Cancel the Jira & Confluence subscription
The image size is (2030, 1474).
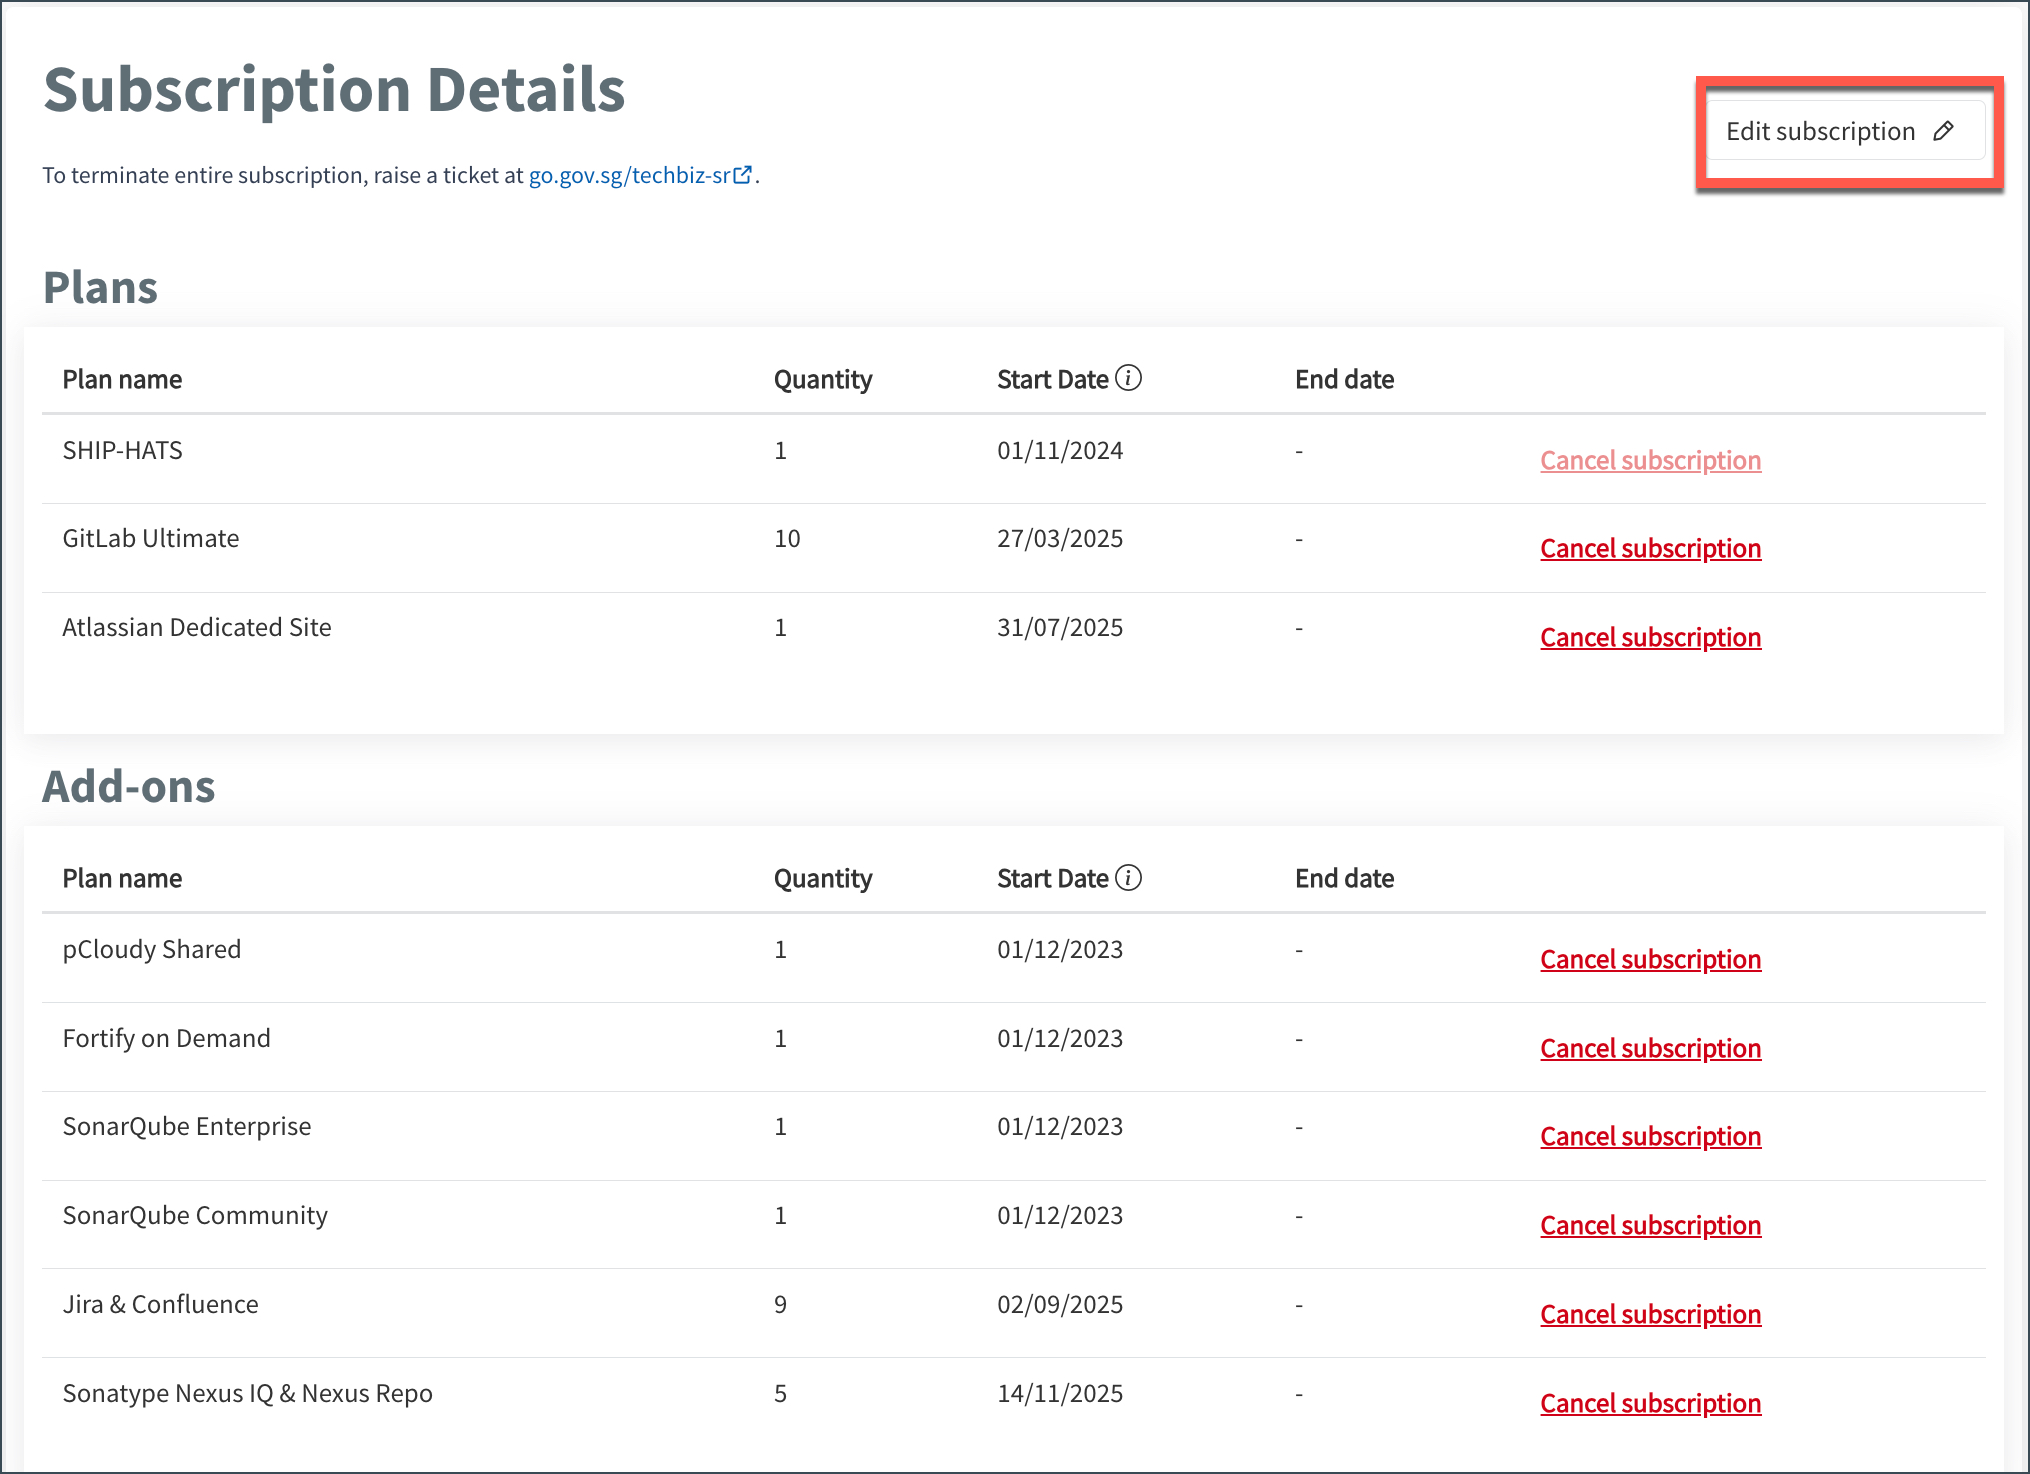(x=1650, y=1314)
